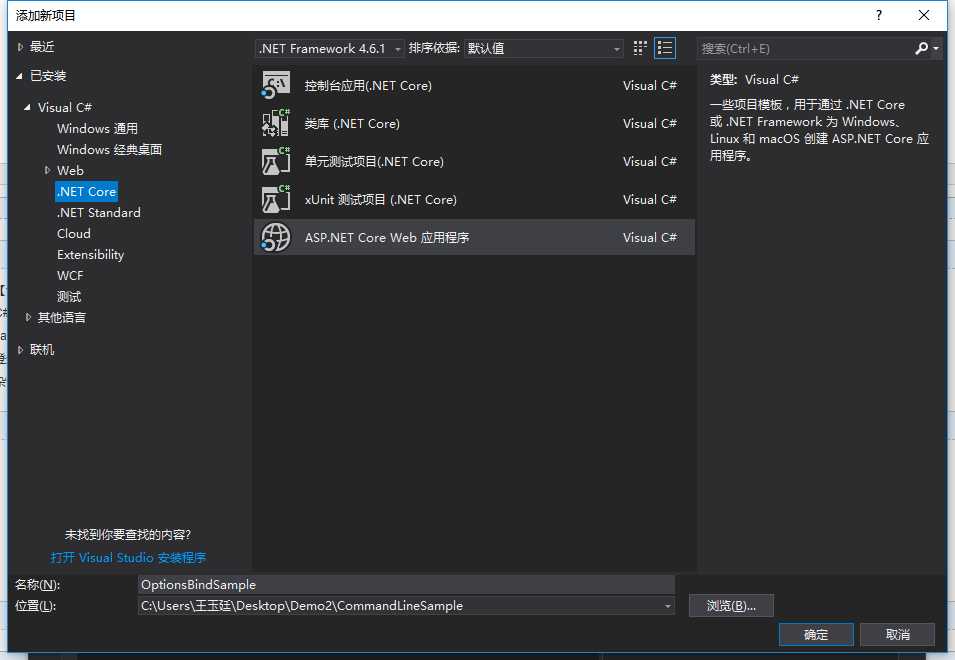The height and width of the screenshot is (660, 955).
Task: Click the 搜索(Ctrl+E) search box
Action: click(804, 48)
